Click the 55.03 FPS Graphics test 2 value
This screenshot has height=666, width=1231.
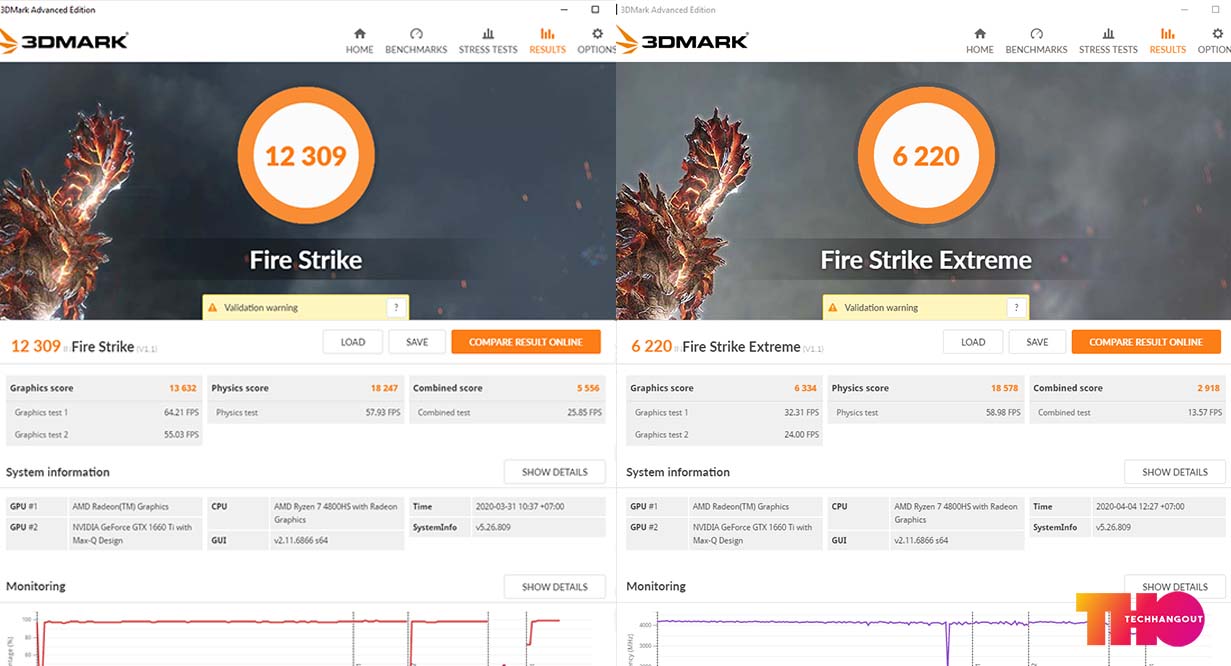[180, 435]
